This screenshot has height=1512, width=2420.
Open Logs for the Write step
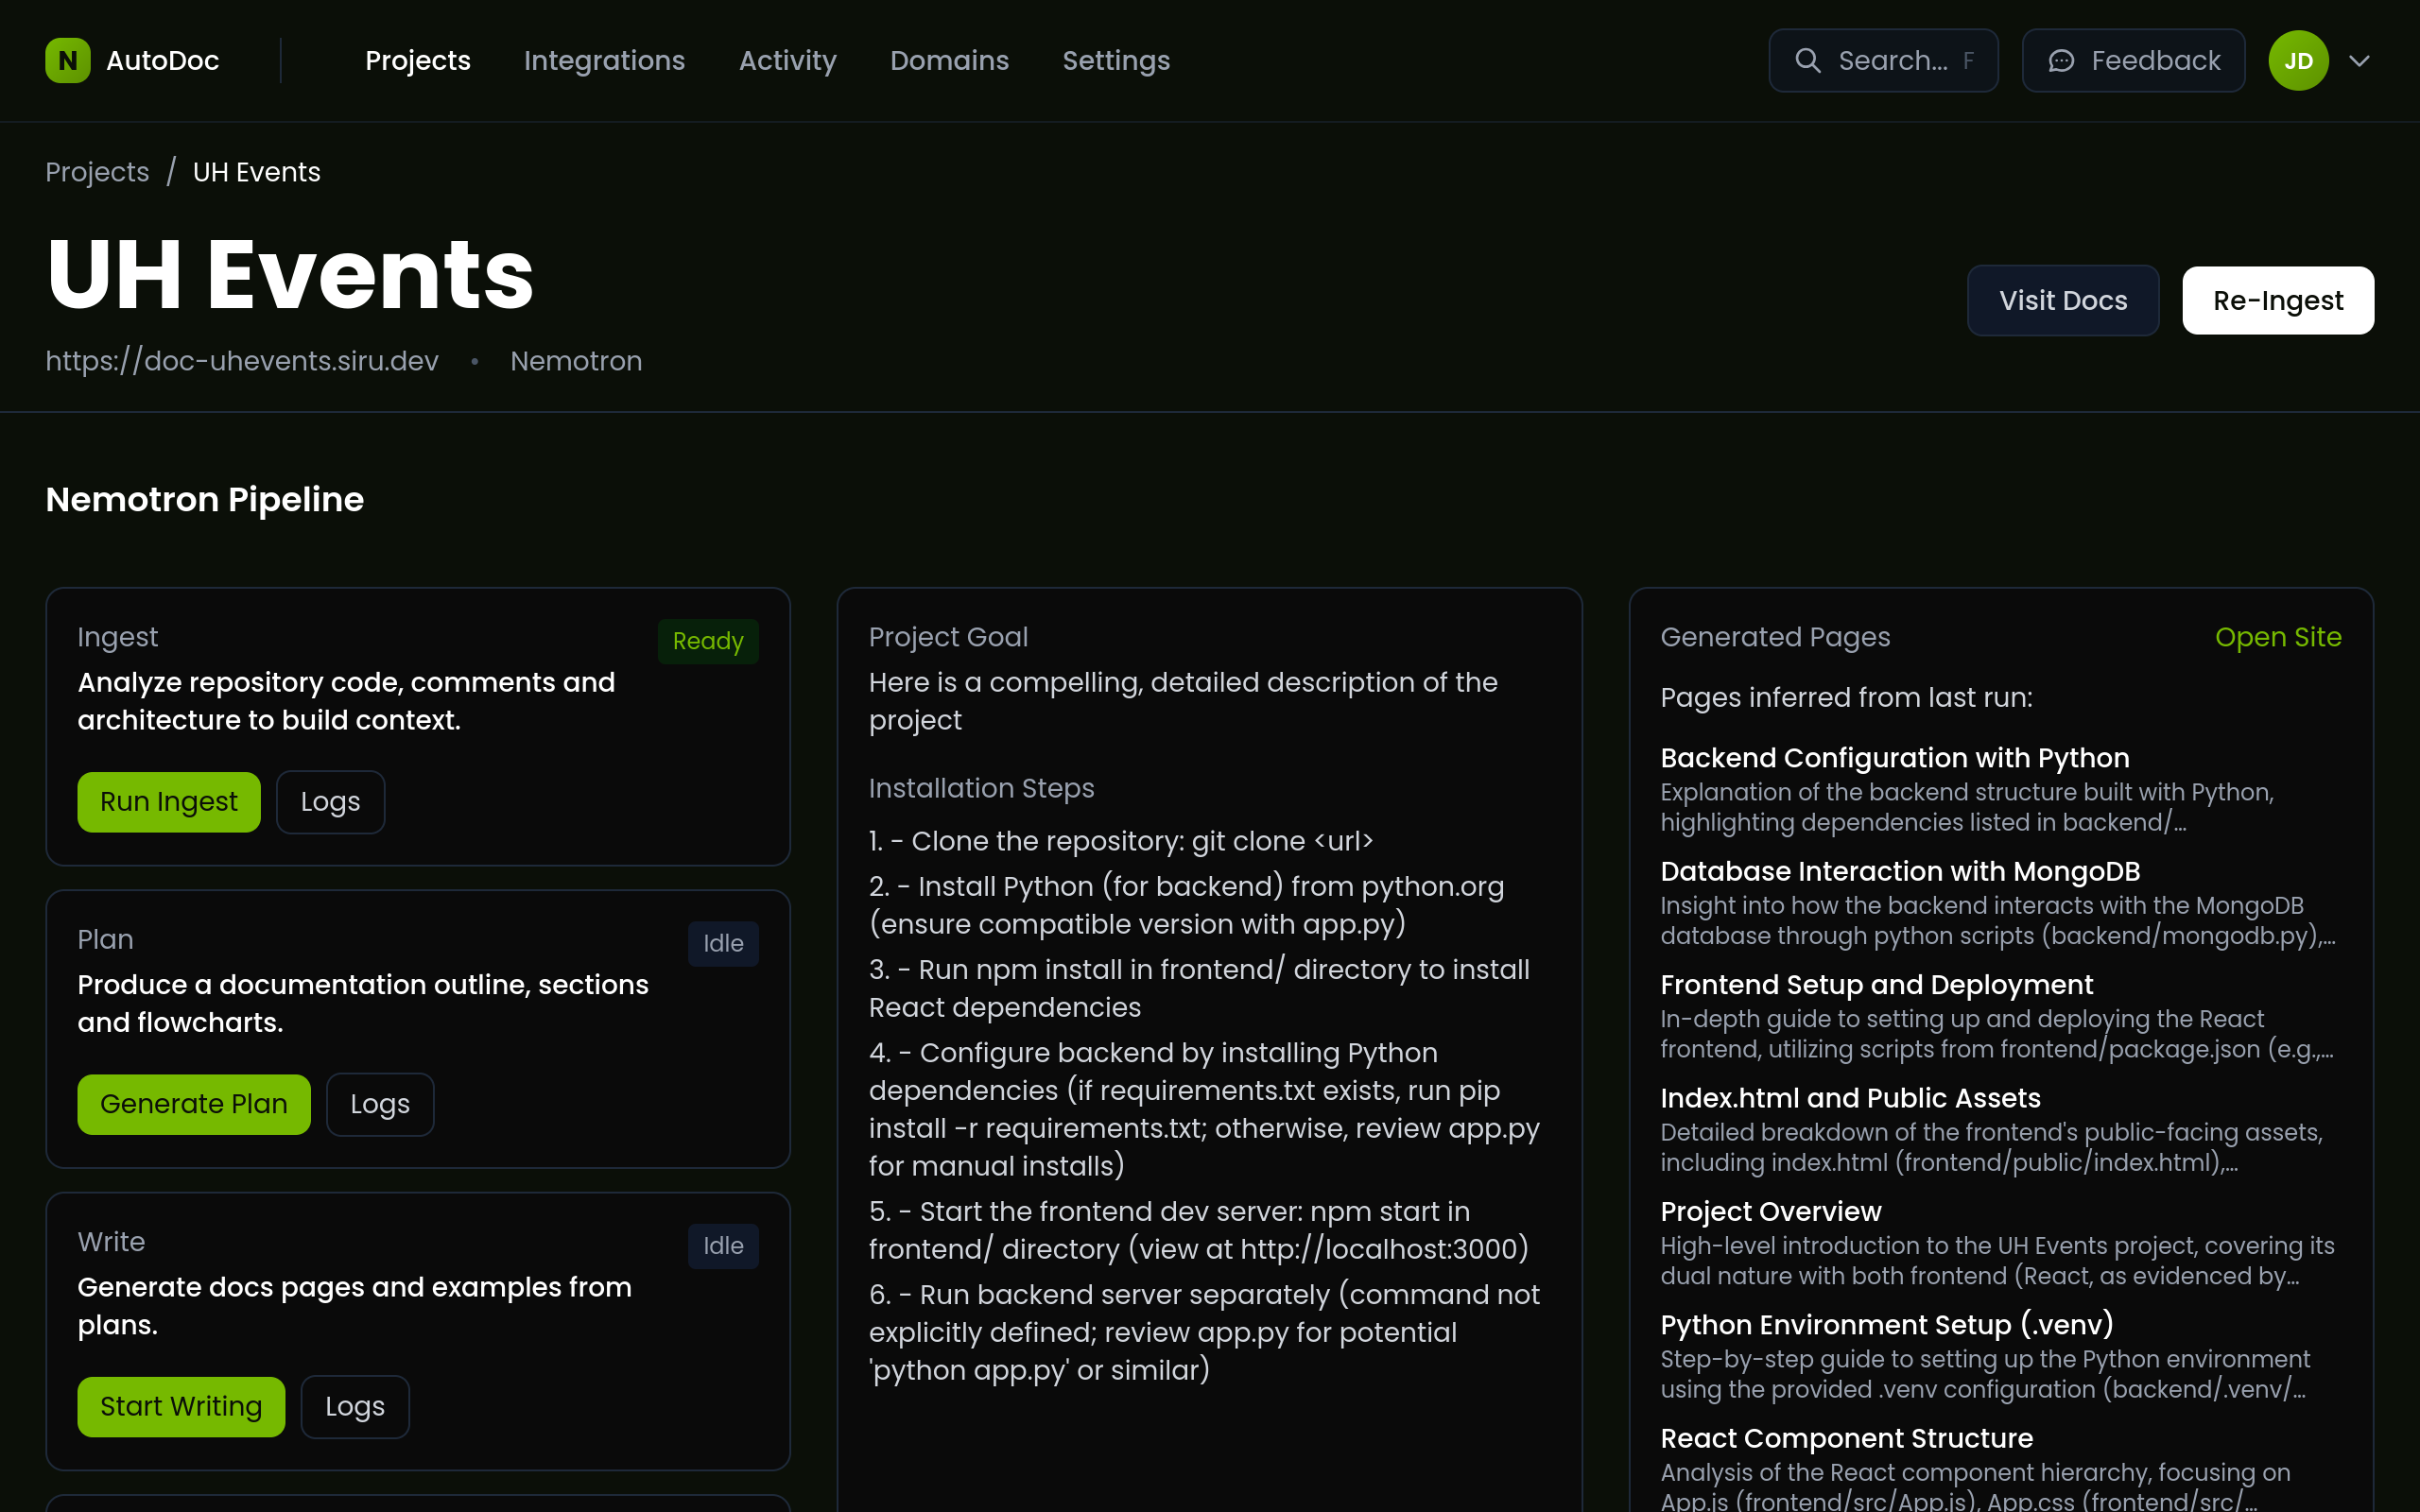pos(354,1406)
